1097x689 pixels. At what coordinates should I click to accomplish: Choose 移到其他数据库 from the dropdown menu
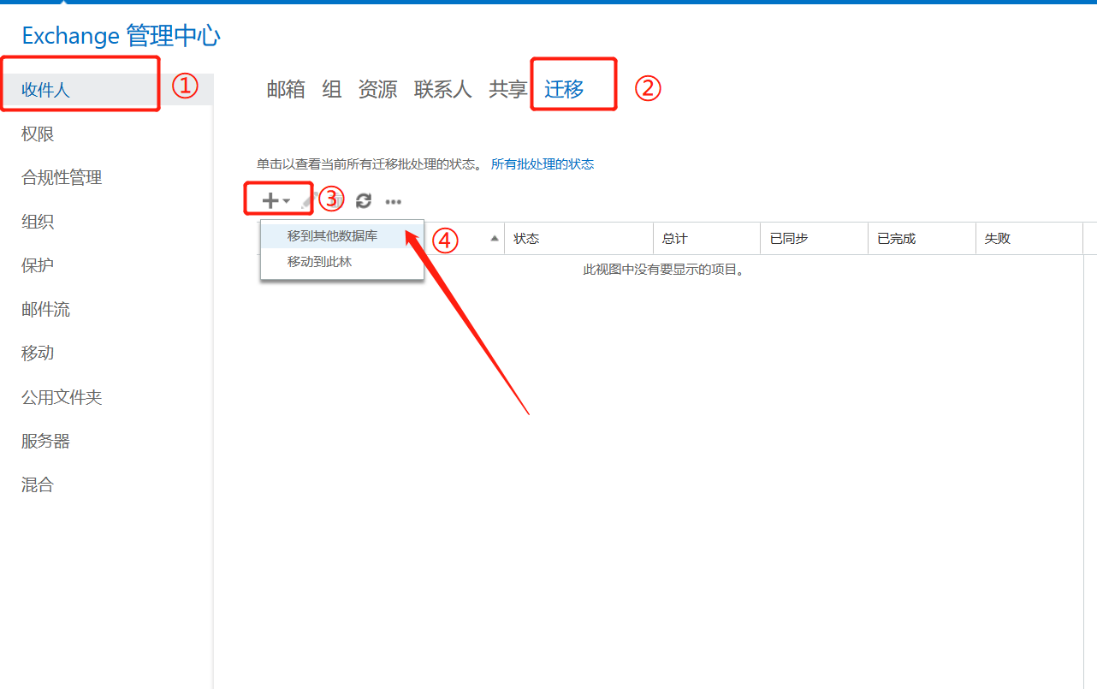click(x=342, y=236)
